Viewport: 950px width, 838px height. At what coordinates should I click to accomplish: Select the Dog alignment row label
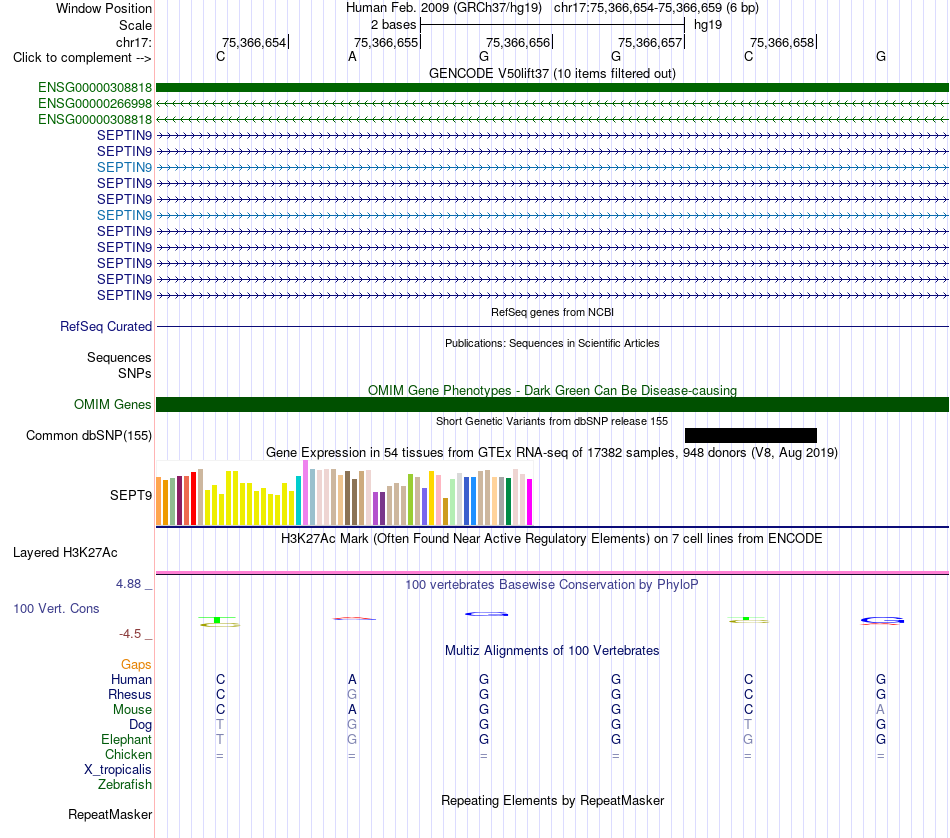point(140,725)
